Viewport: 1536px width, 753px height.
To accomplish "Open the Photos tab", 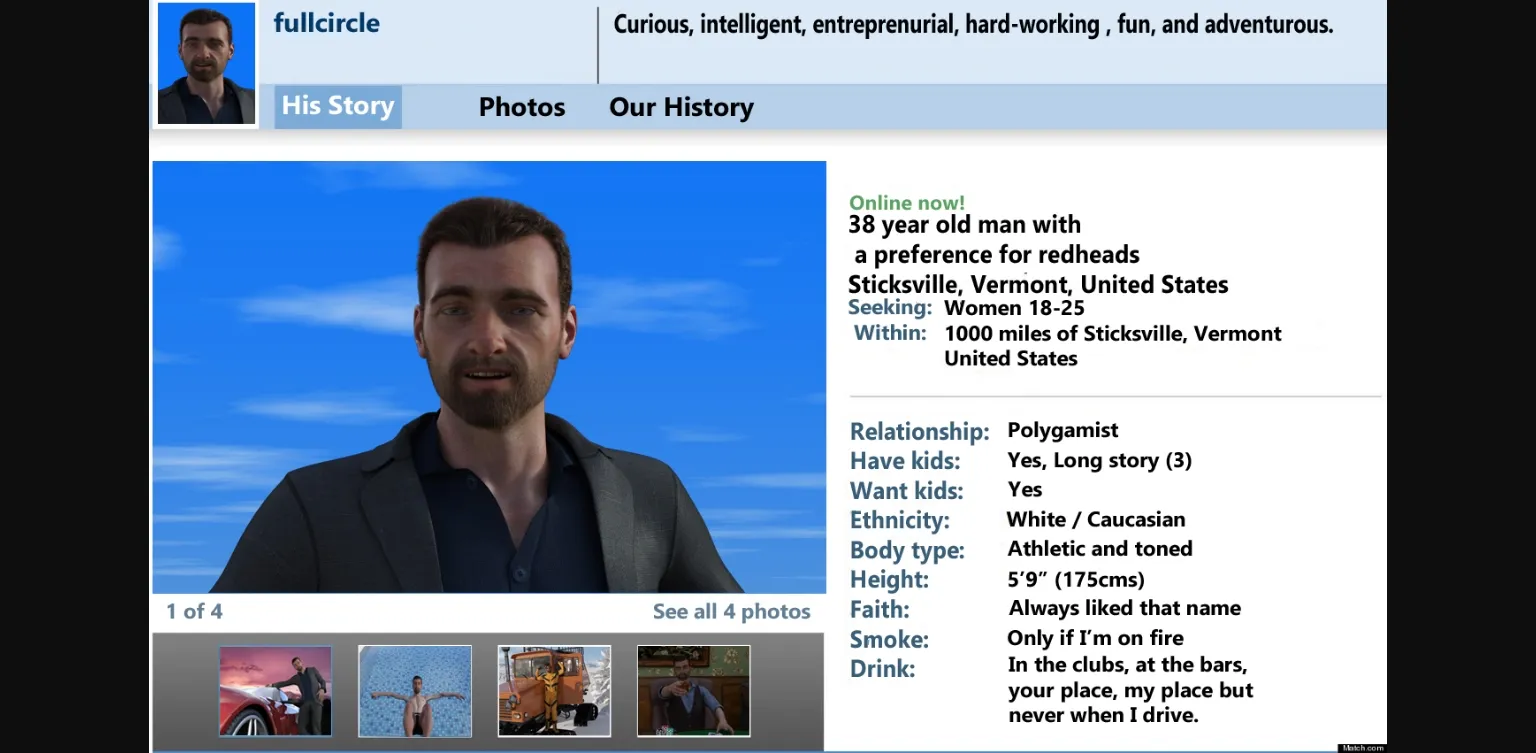I will (521, 107).
